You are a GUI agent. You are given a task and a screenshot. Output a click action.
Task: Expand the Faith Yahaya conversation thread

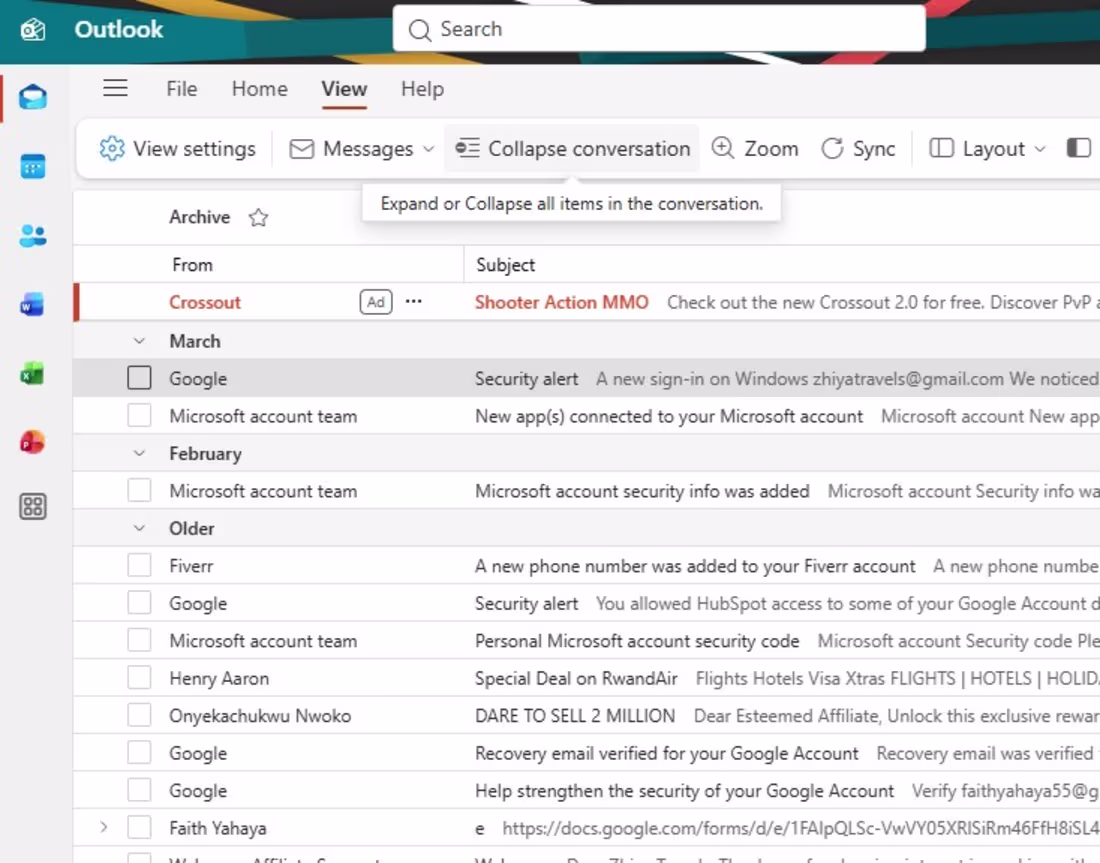point(103,827)
